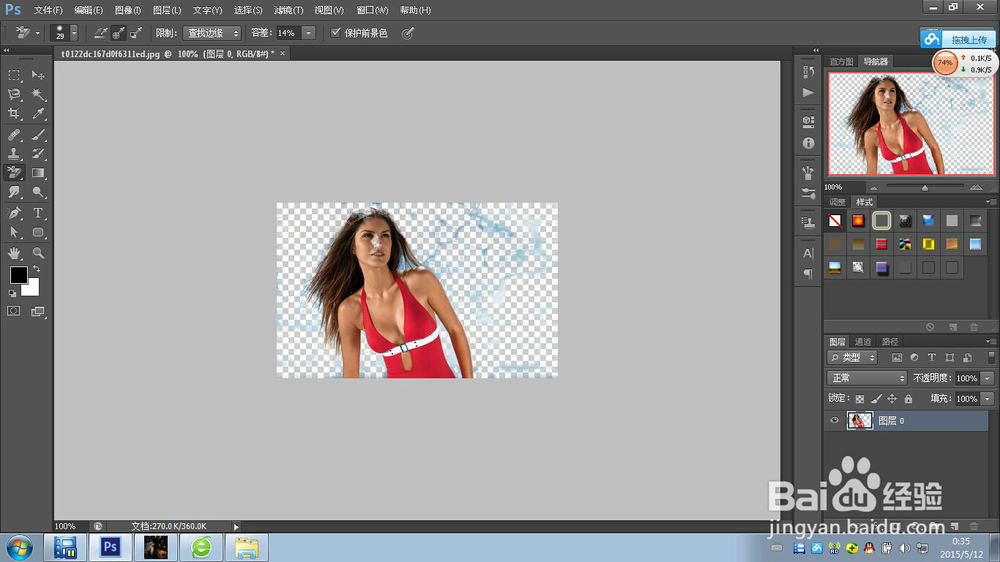The height and width of the screenshot is (562, 1000).
Task: Toggle Quick Mask mode
Action: coord(13,311)
